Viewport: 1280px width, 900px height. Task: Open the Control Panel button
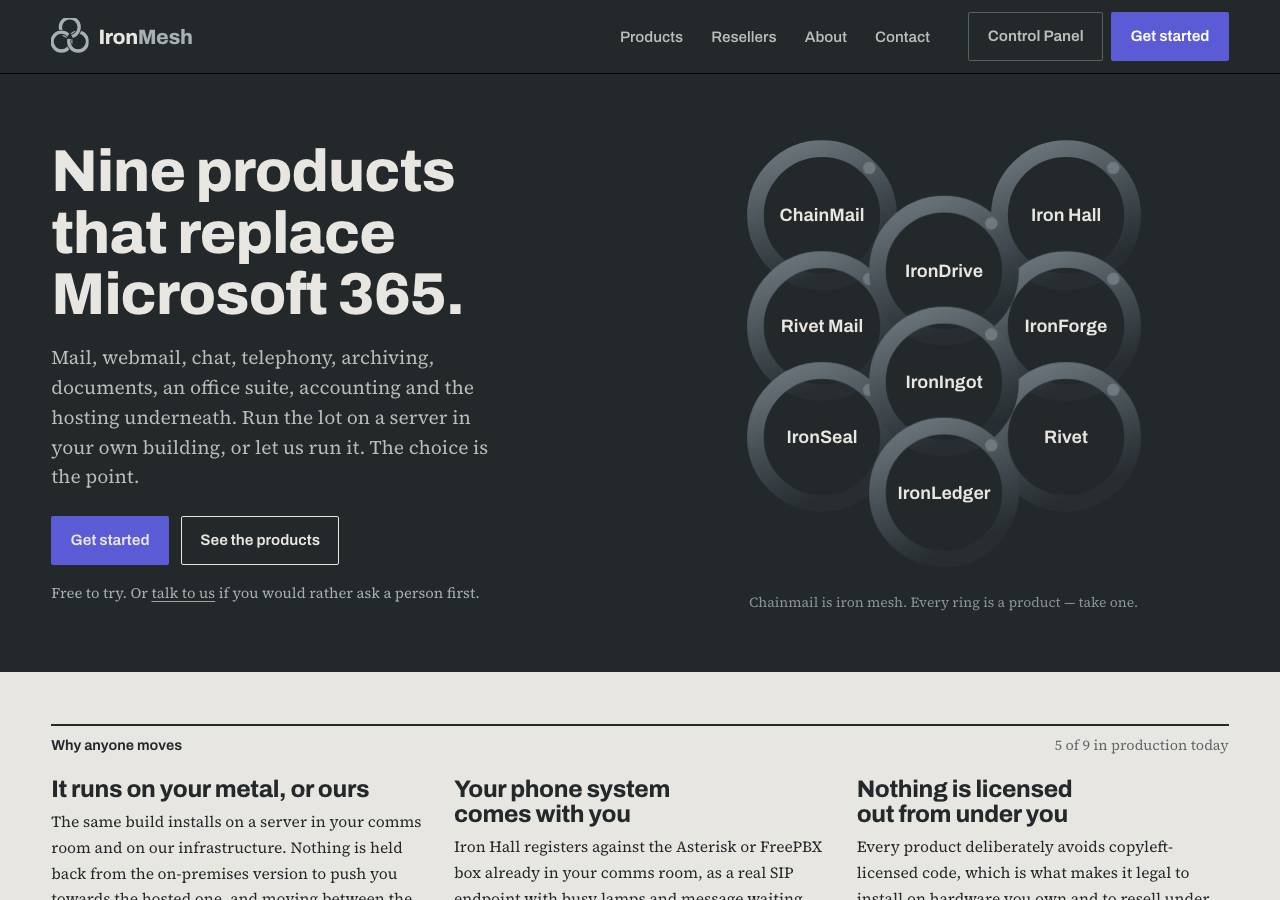pyautogui.click(x=1035, y=36)
